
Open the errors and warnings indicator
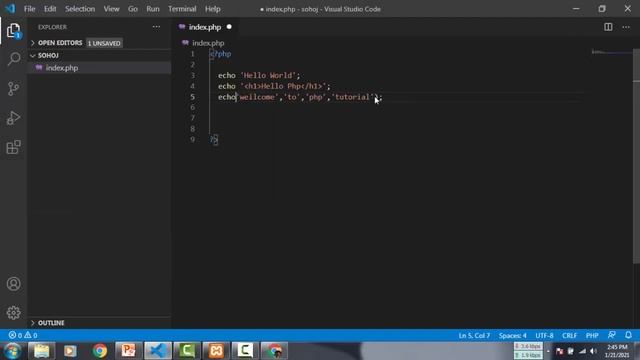[23, 335]
